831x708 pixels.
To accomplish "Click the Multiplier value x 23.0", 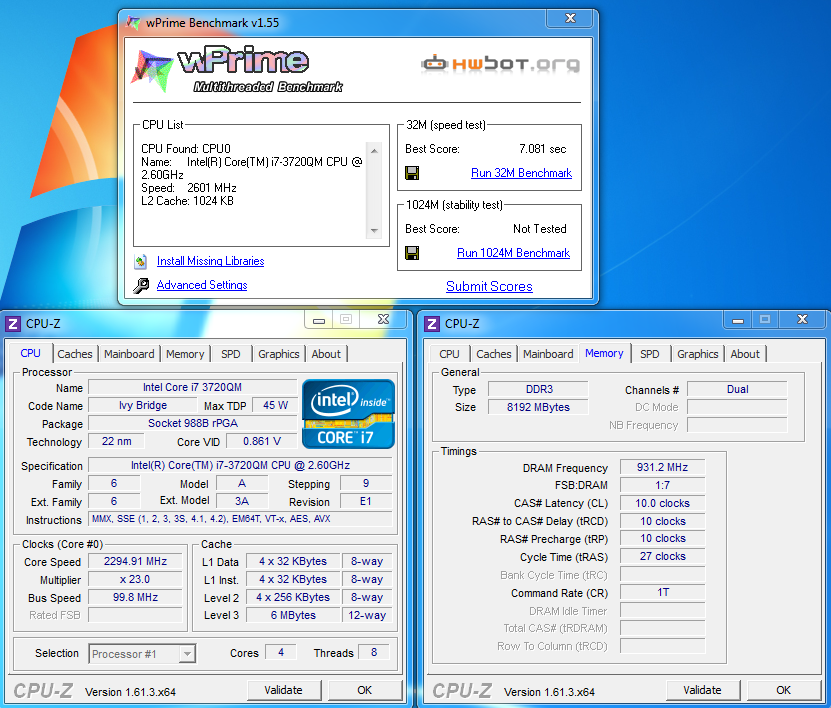I will click(135, 580).
